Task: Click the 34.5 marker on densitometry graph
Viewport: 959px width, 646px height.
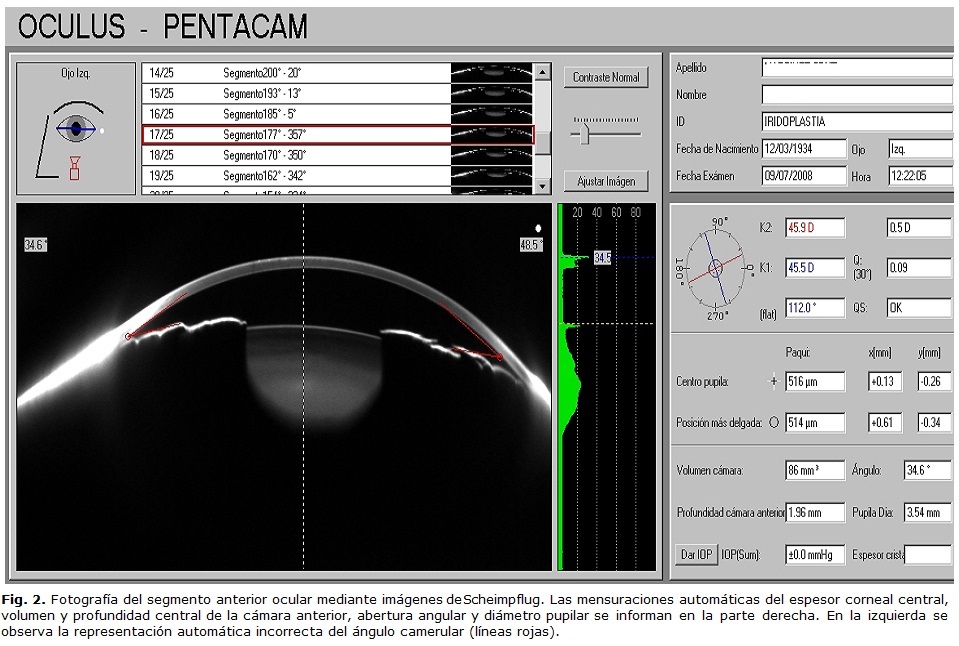Action: tap(602, 258)
